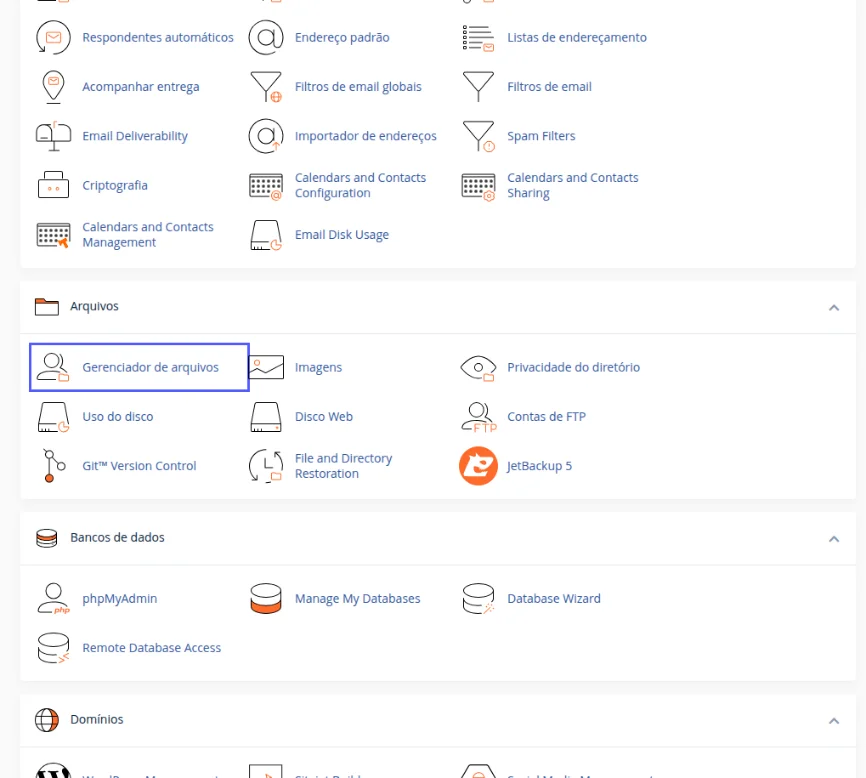This screenshot has width=866, height=778.
Task: Click the Respondentes automáticos icon
Action: click(x=53, y=38)
